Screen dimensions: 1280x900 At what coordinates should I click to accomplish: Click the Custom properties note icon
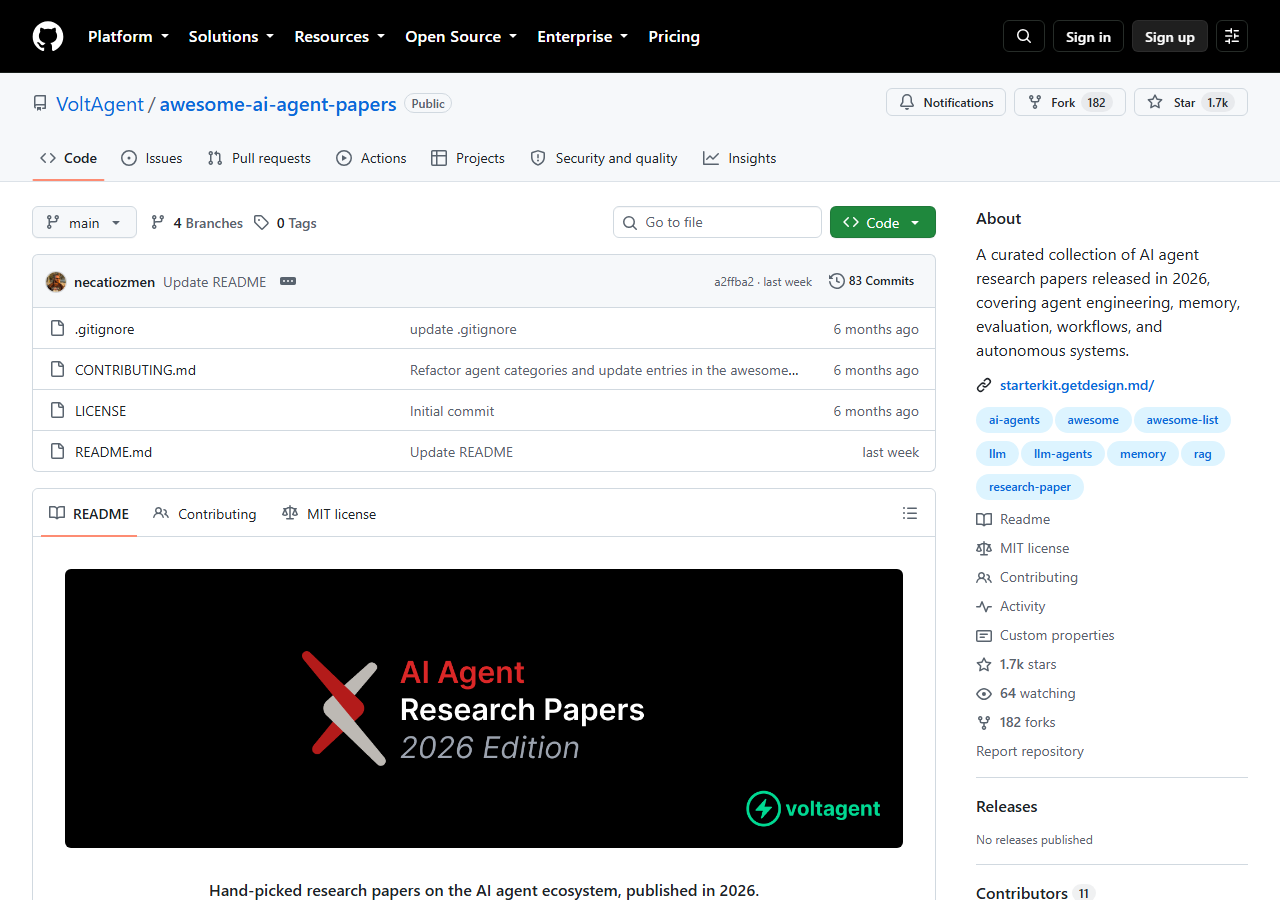(984, 635)
